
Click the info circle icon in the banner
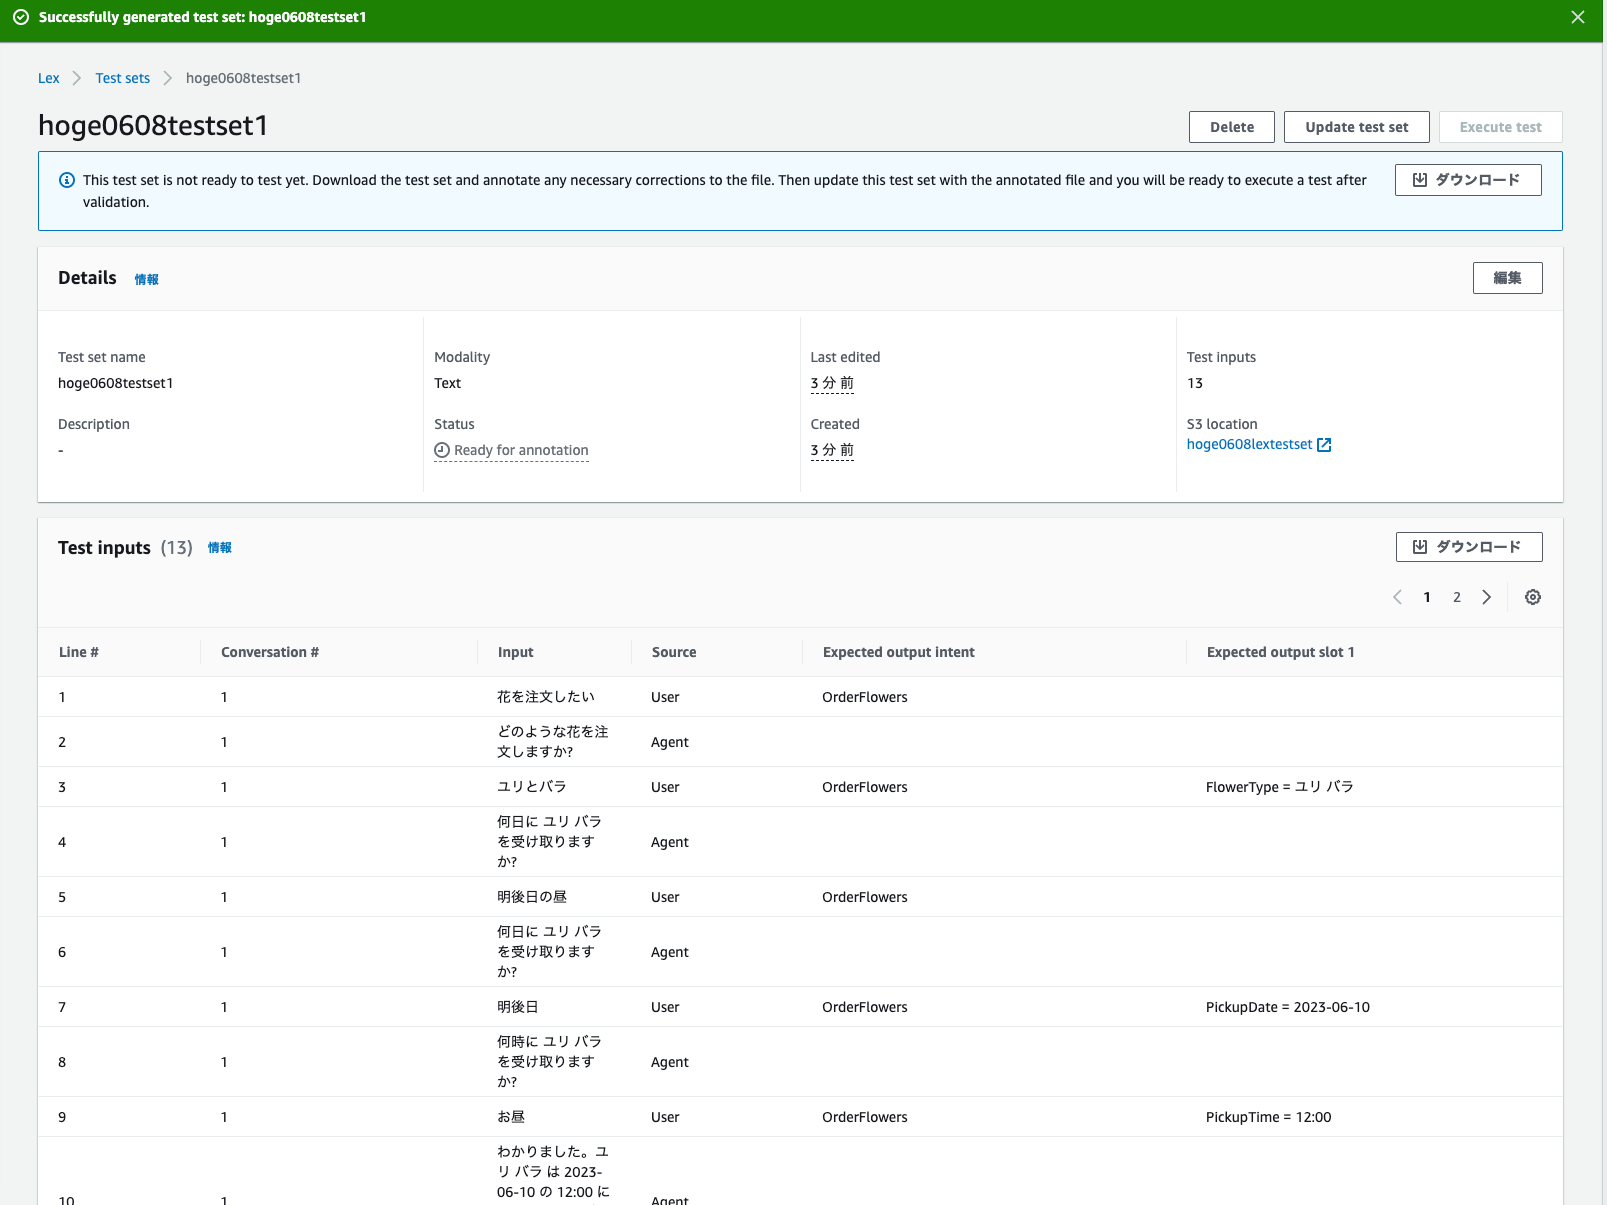point(67,180)
